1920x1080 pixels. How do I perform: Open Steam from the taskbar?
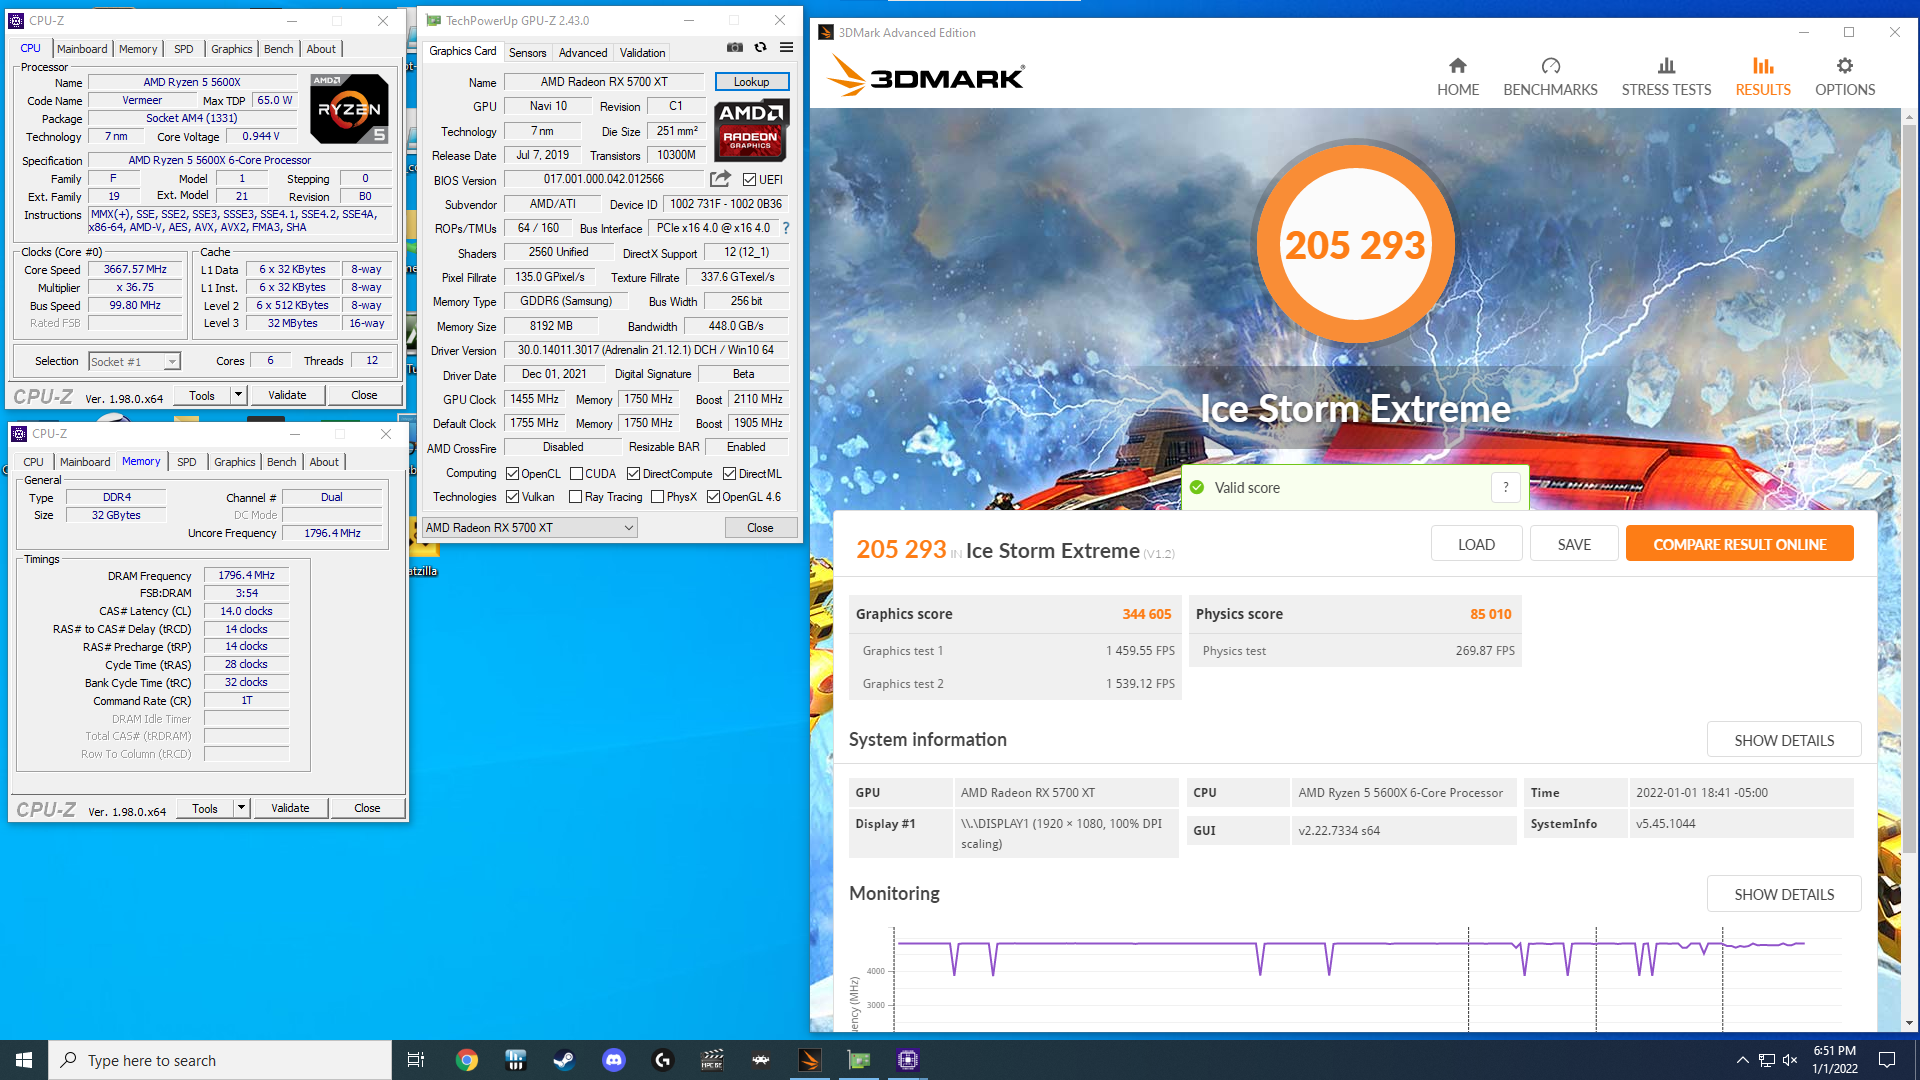564,1060
